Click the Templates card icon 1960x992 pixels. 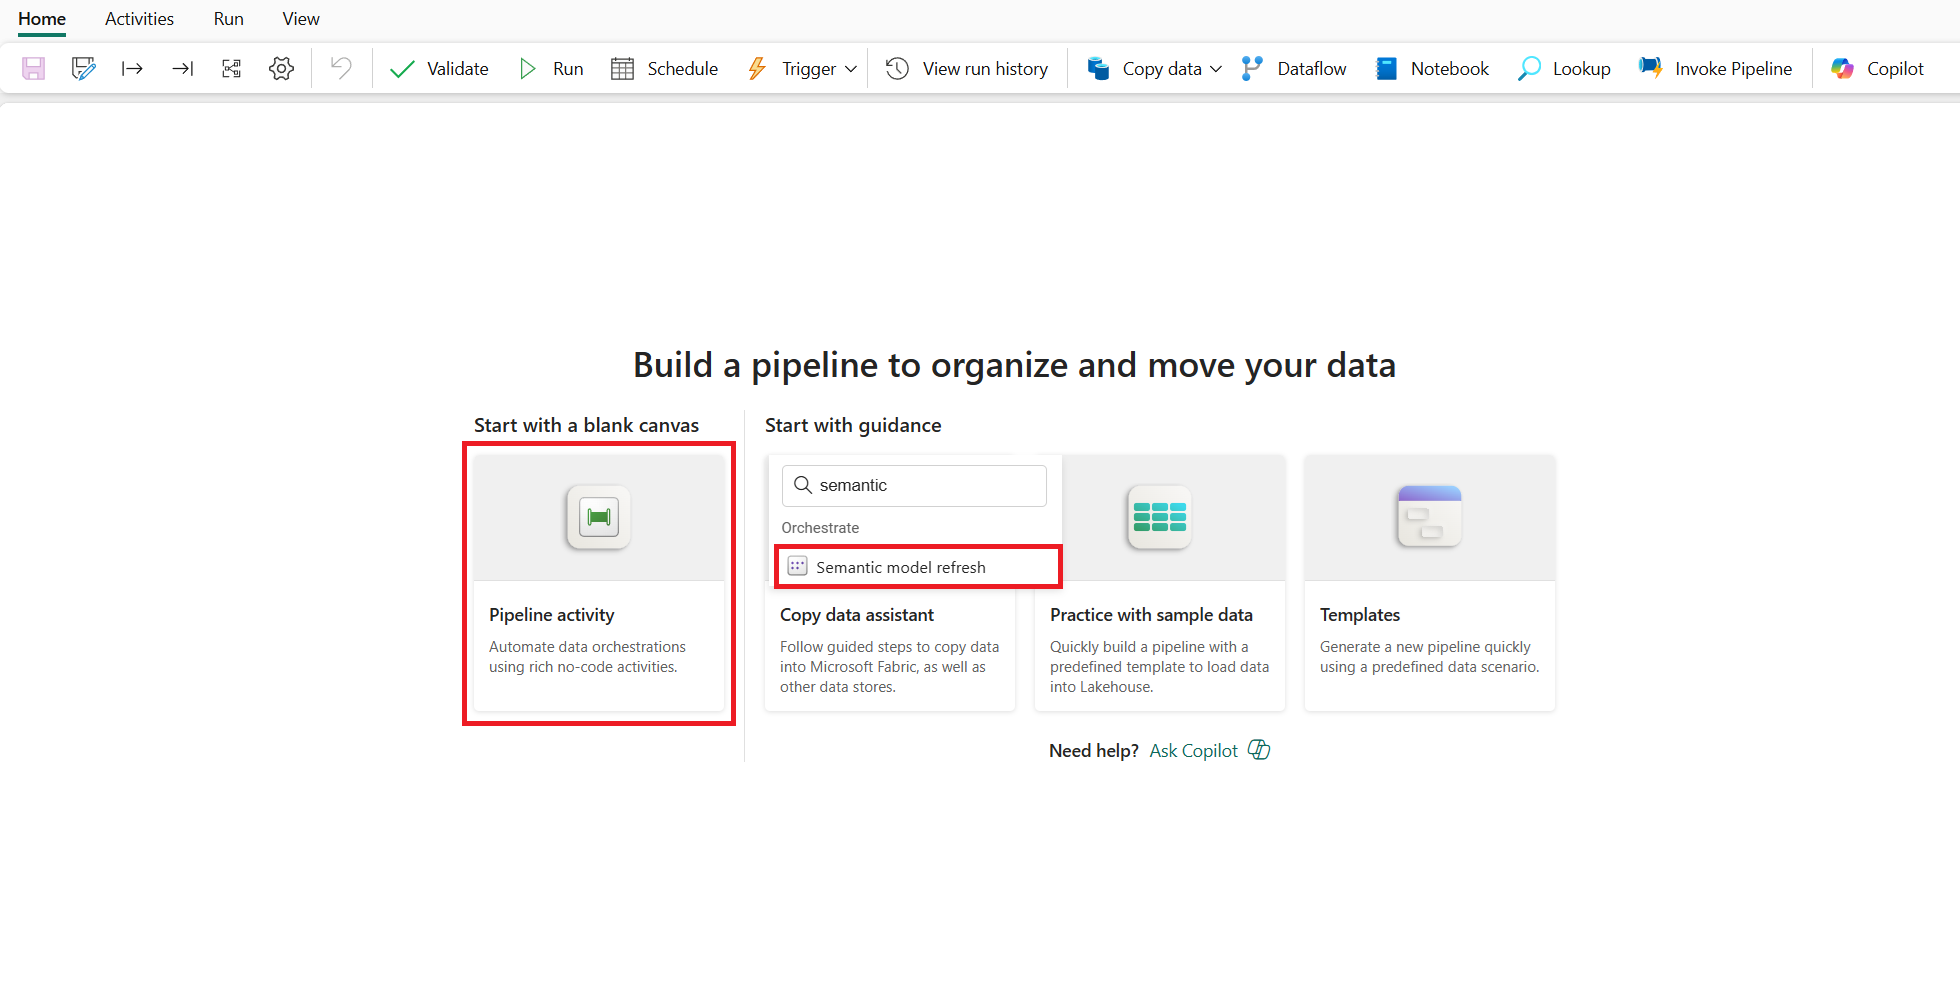point(1429,517)
